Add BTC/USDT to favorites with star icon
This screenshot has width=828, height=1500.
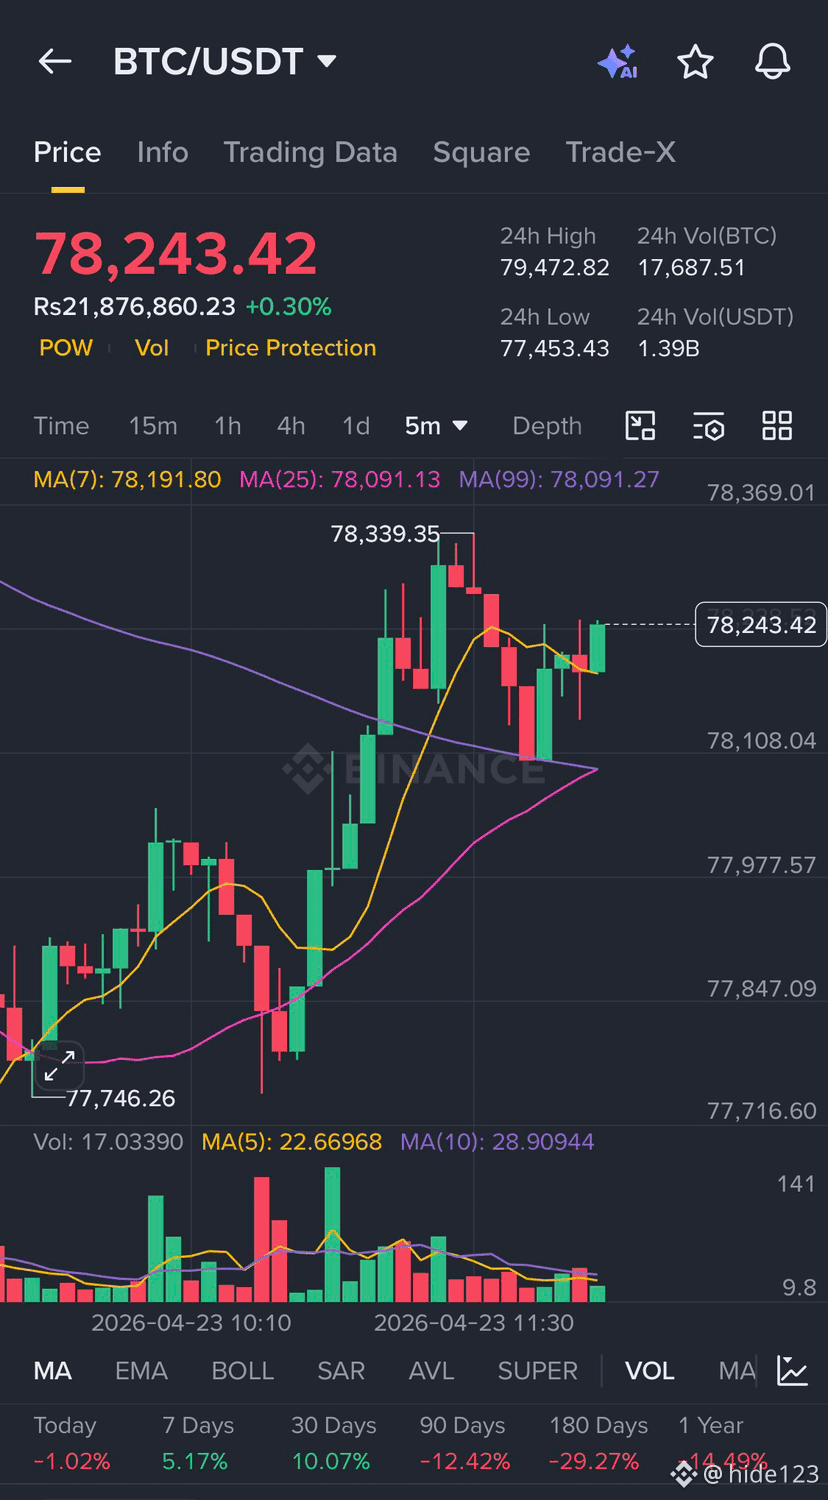point(695,62)
